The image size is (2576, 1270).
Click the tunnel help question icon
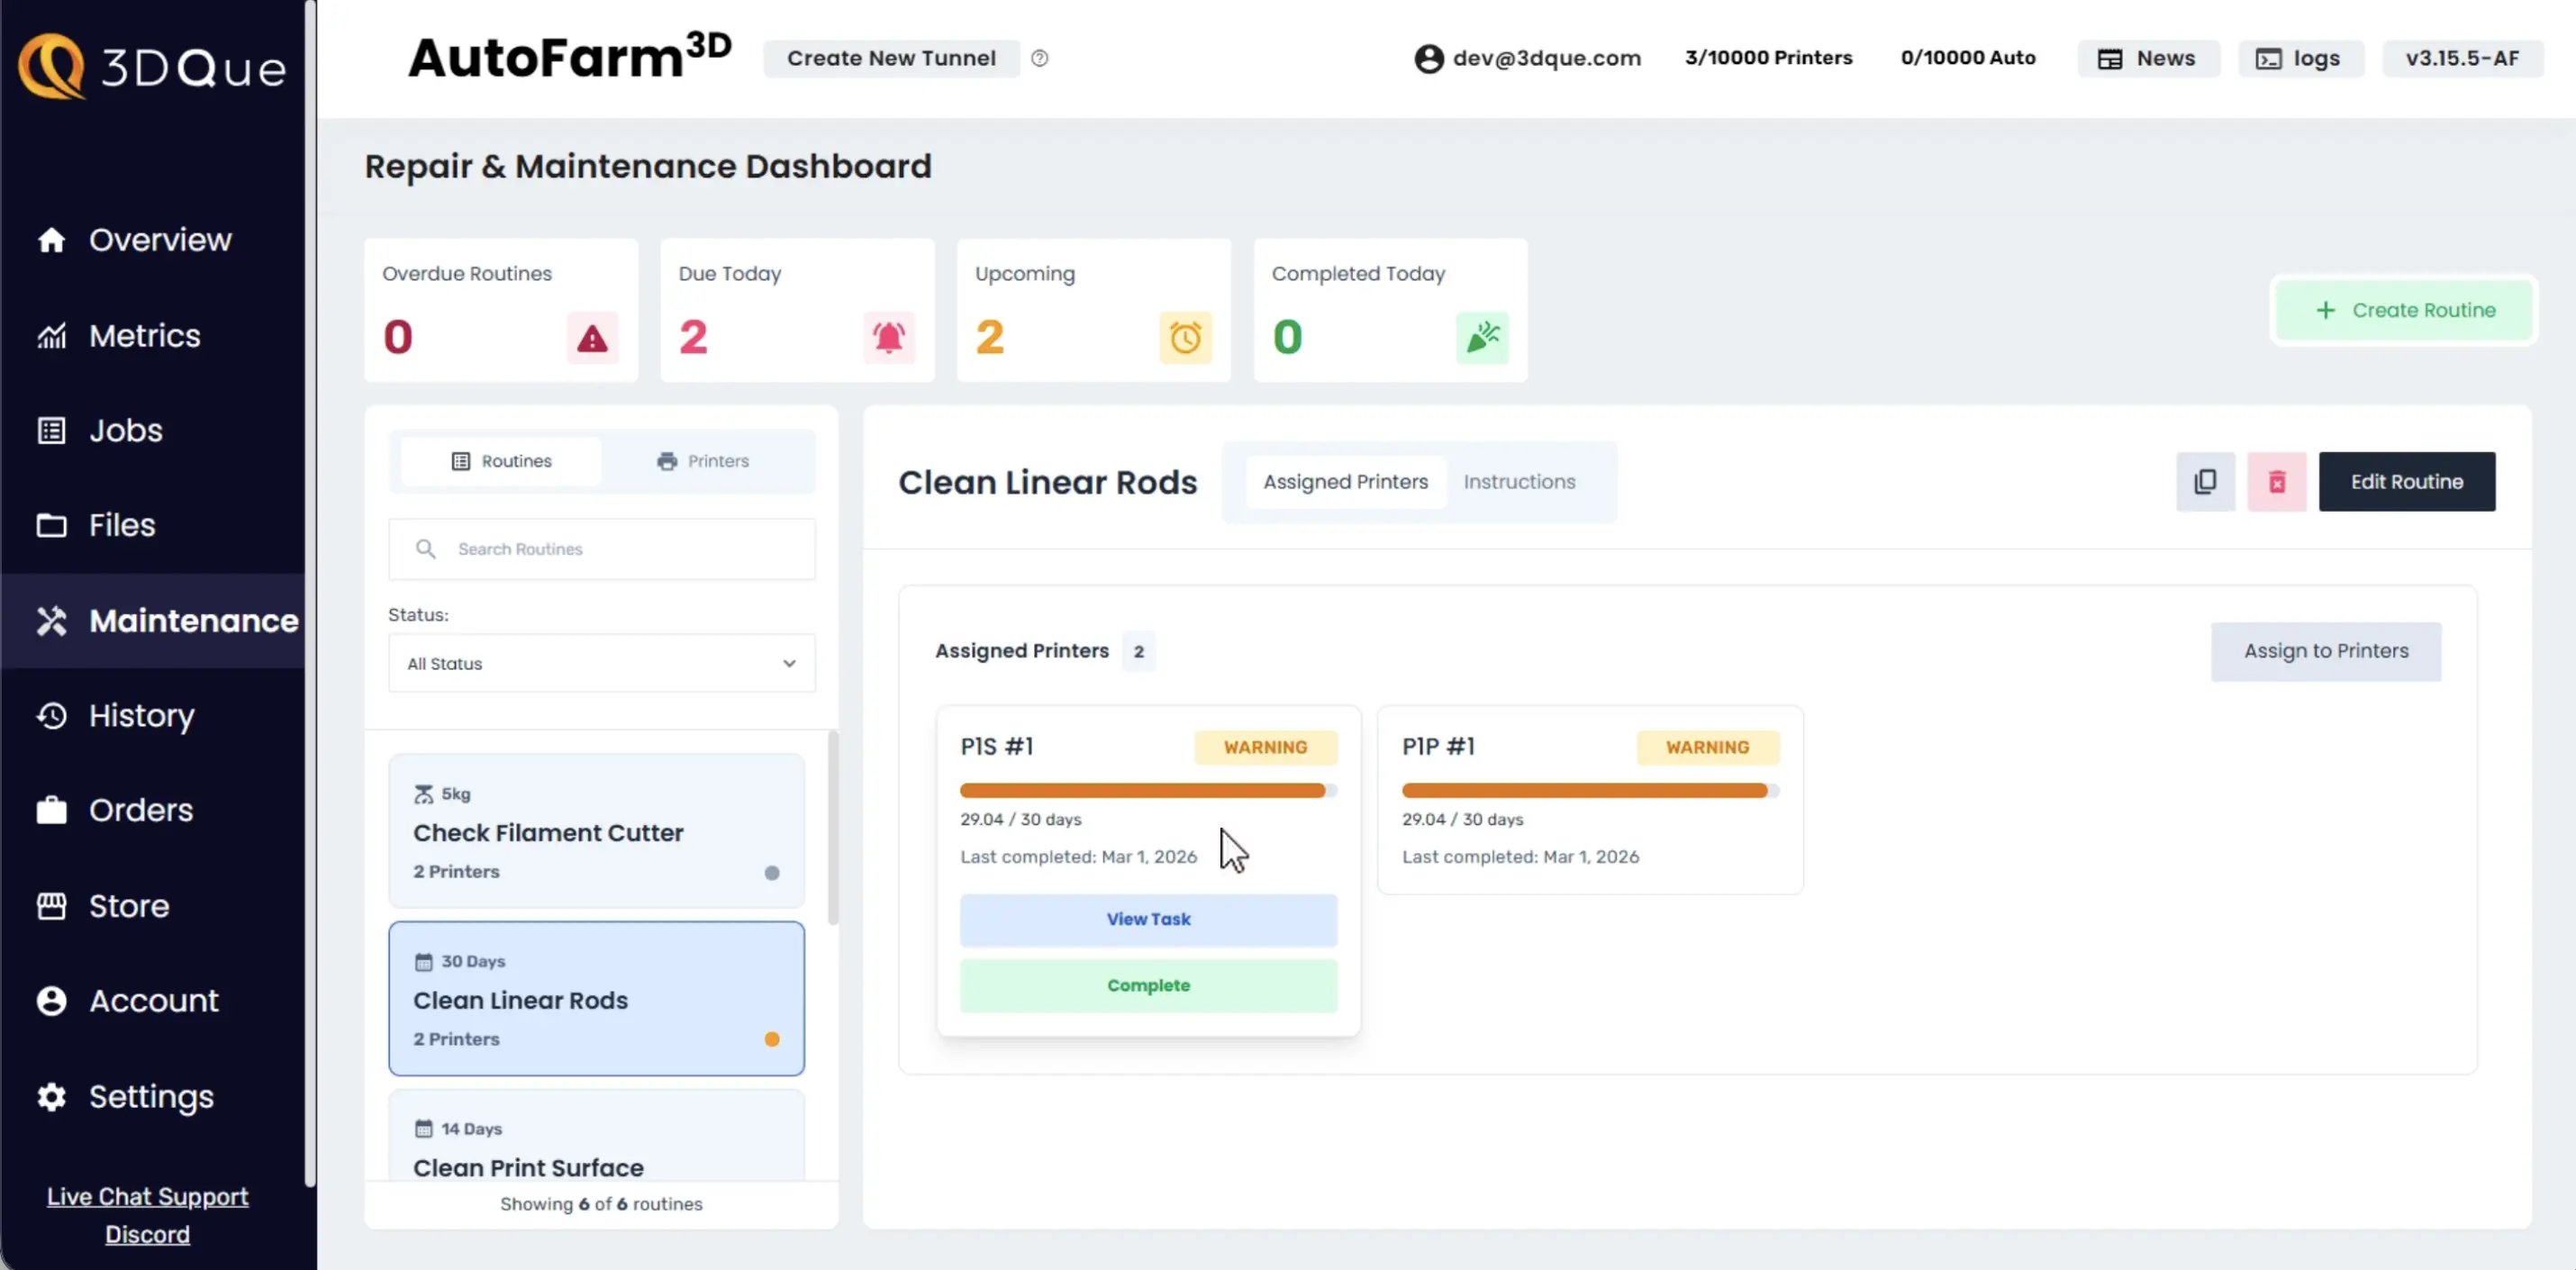(x=1040, y=58)
